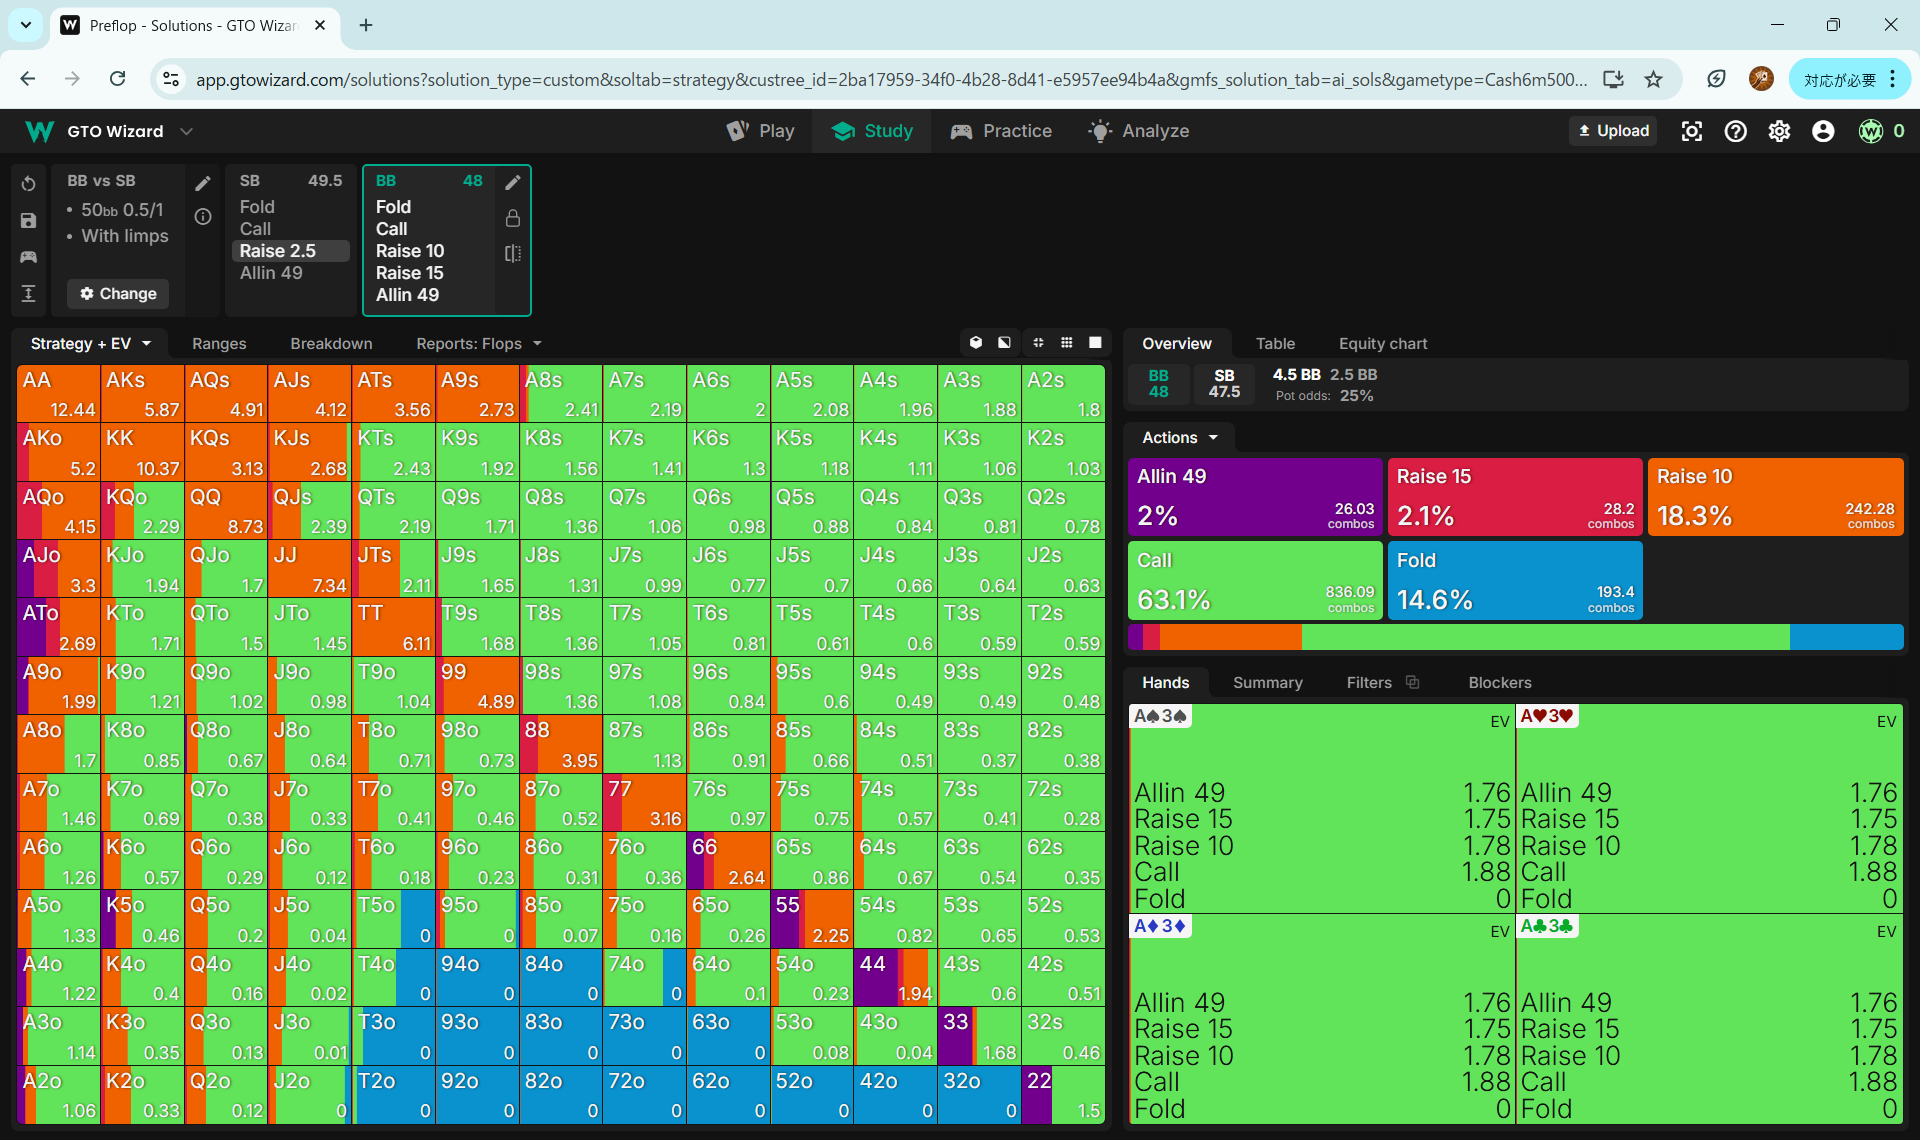Click the compare split-view icon in BB panel
The image size is (1920, 1140).
(x=512, y=254)
